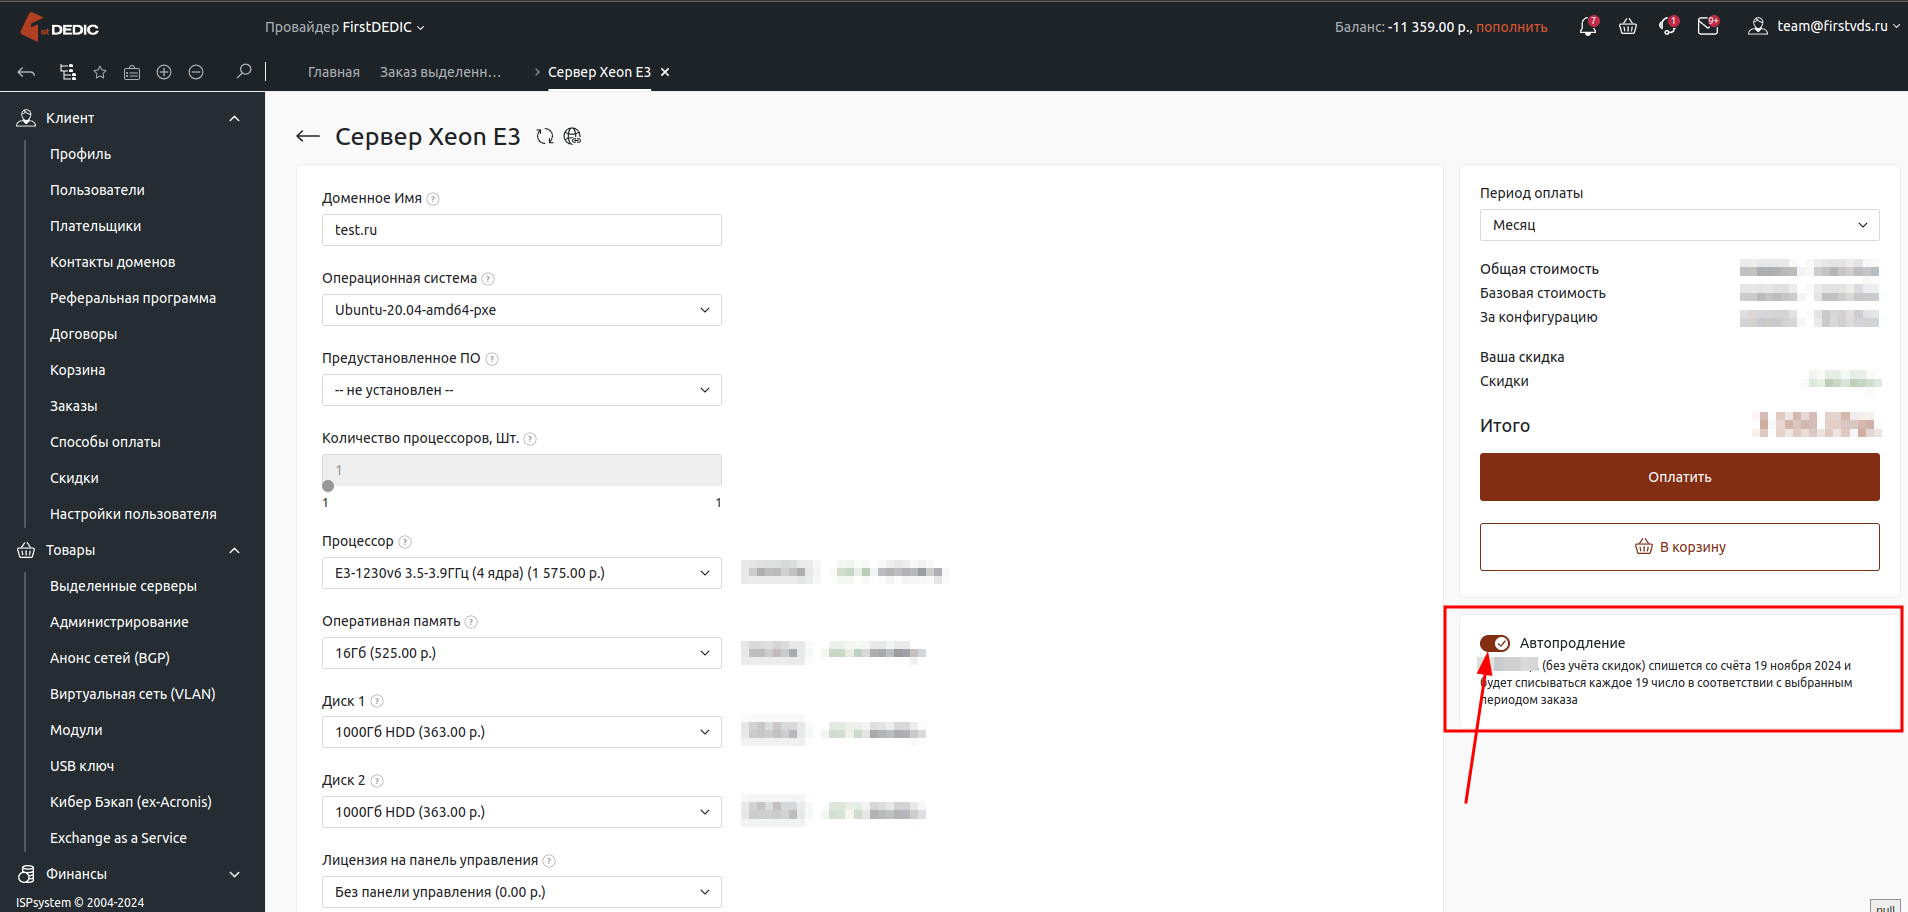The image size is (1908, 912).
Task: Click the В корзину button
Action: click(x=1680, y=547)
